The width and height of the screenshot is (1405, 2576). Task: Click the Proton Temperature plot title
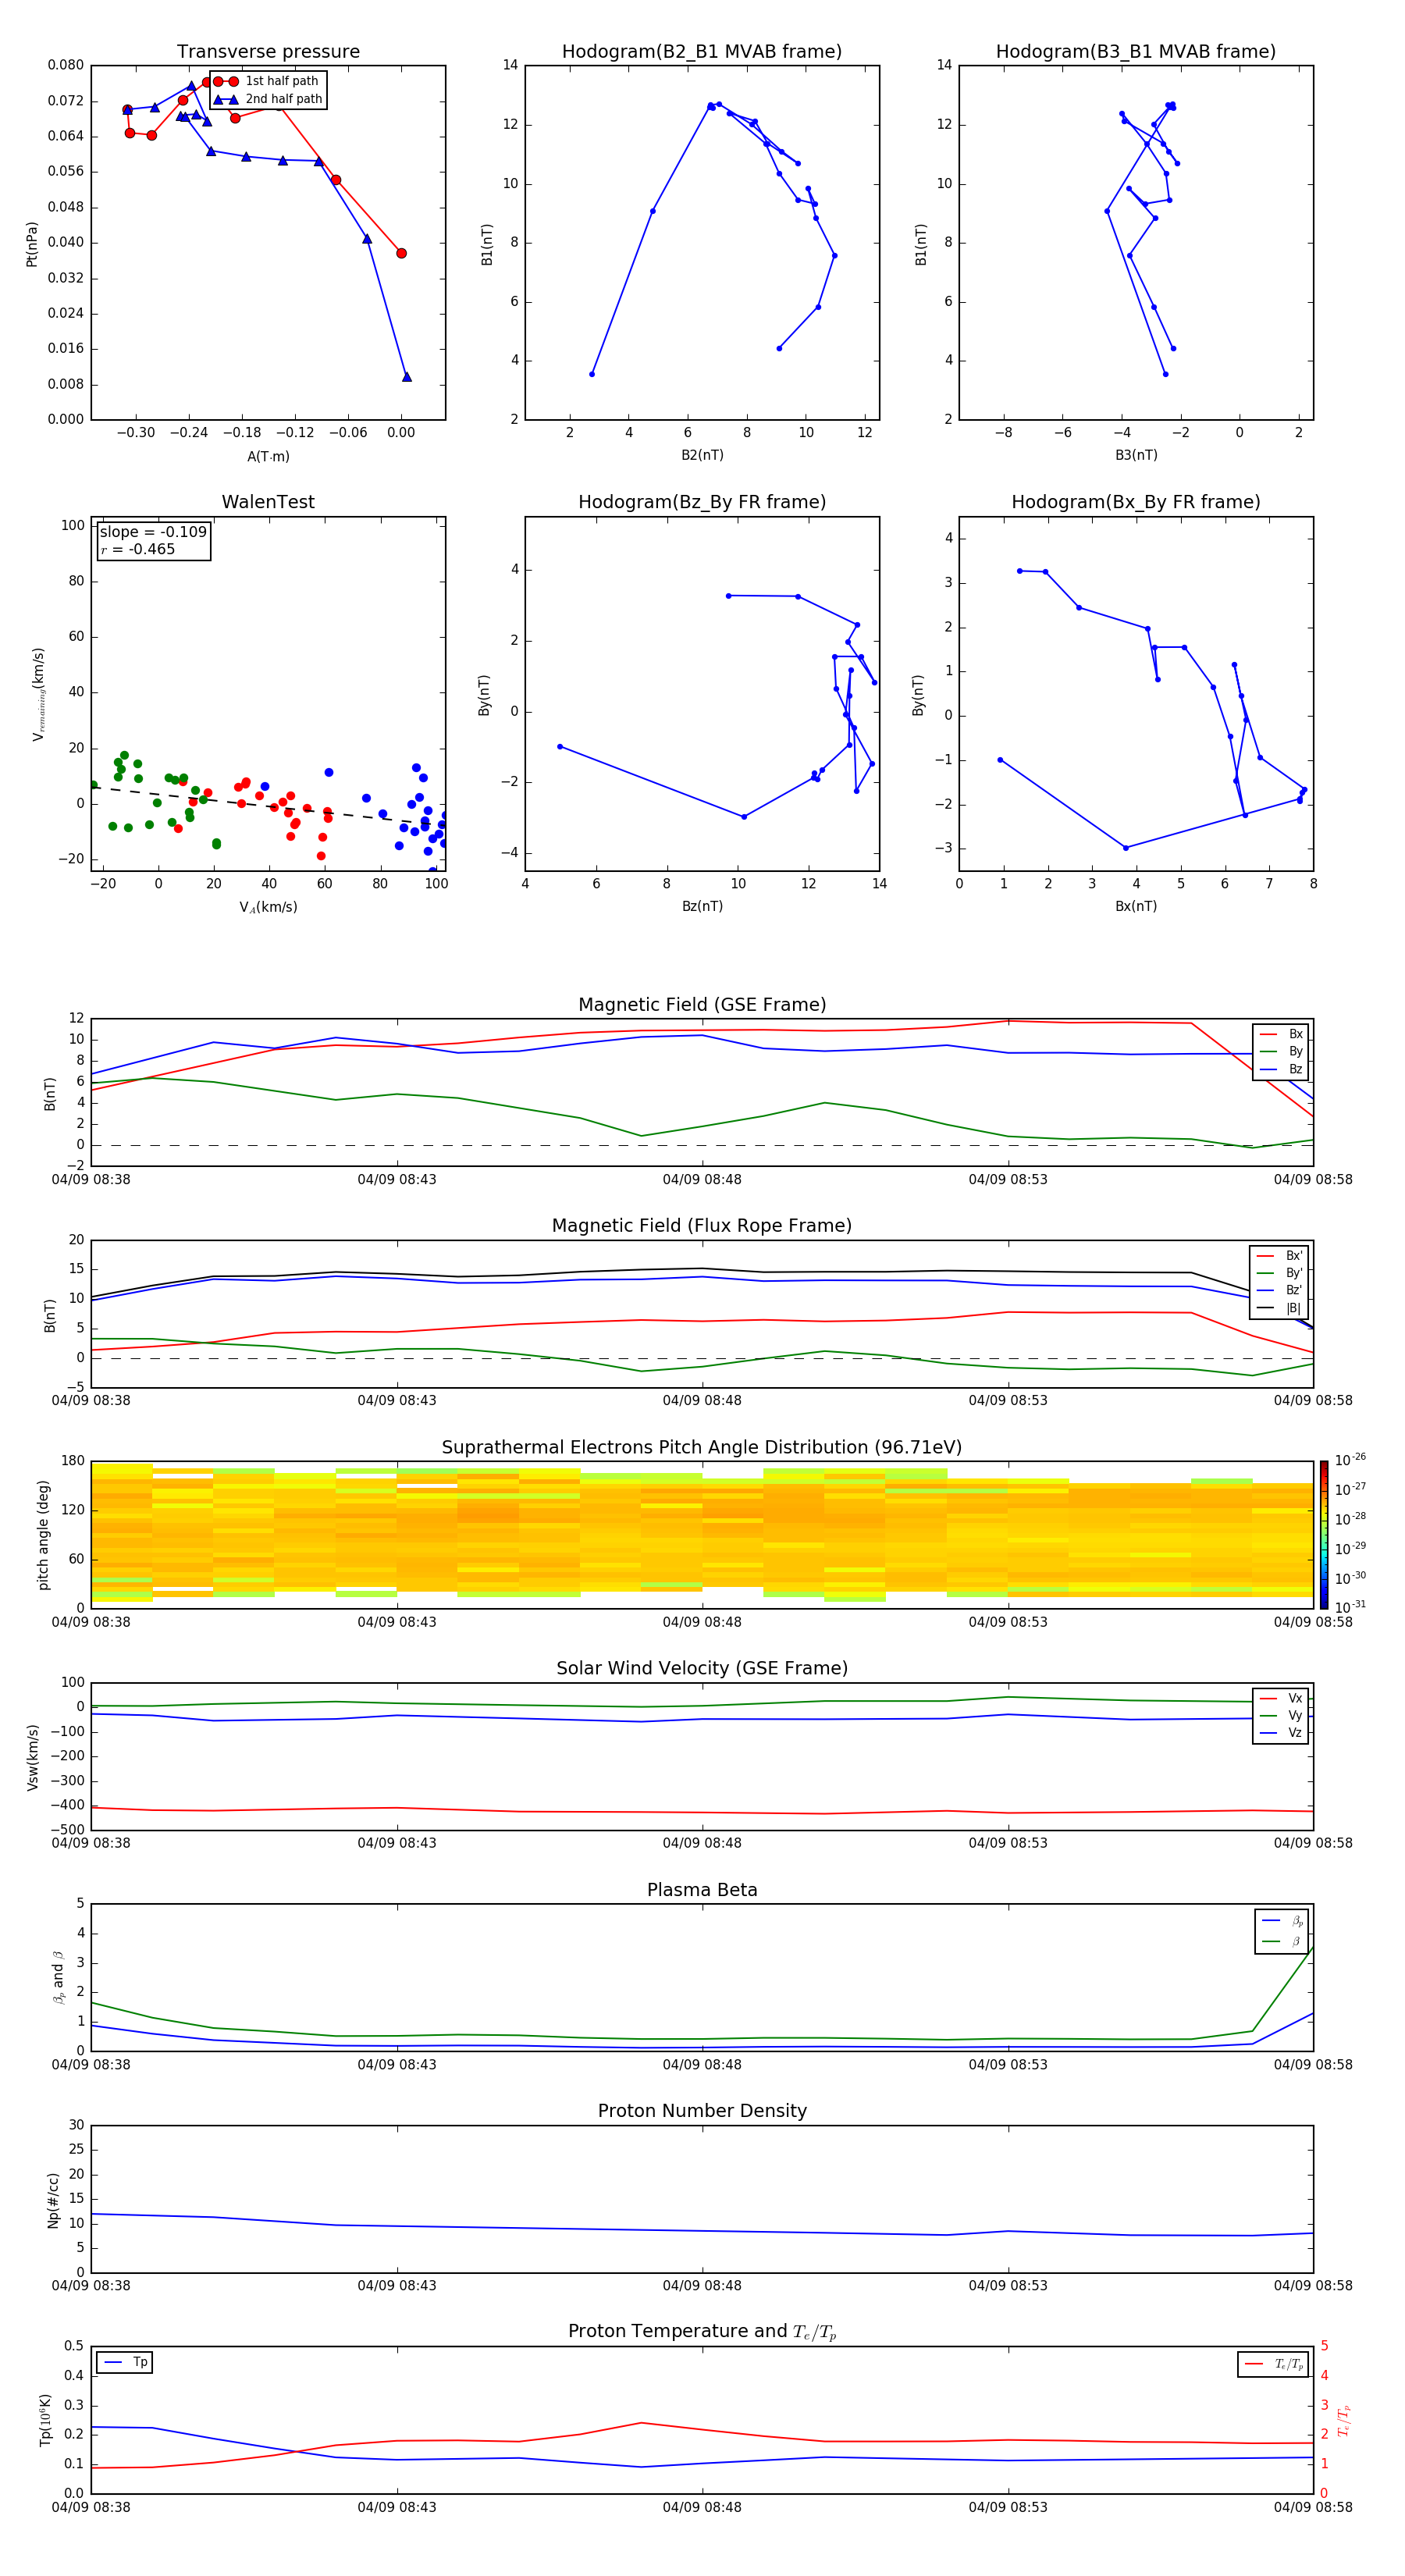pos(702,2332)
